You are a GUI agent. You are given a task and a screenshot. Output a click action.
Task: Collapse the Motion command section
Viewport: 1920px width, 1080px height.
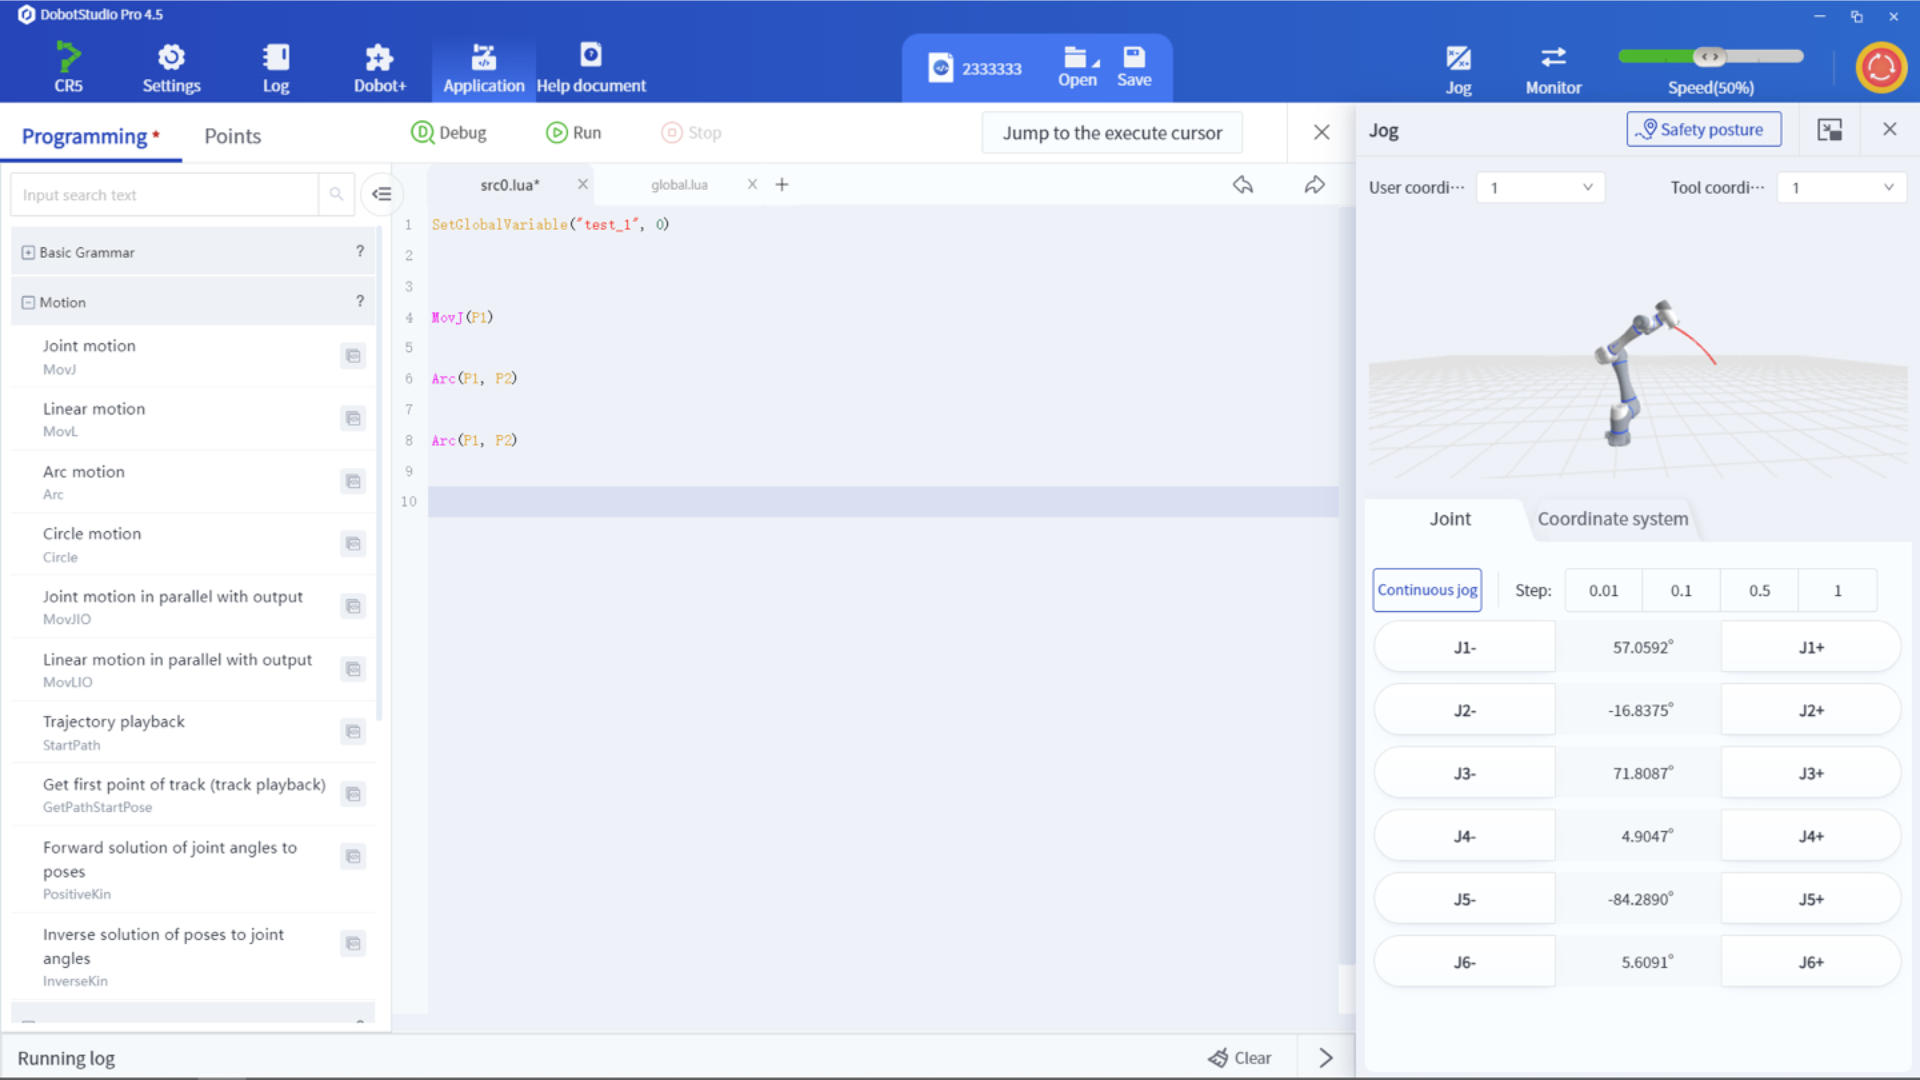(x=27, y=302)
